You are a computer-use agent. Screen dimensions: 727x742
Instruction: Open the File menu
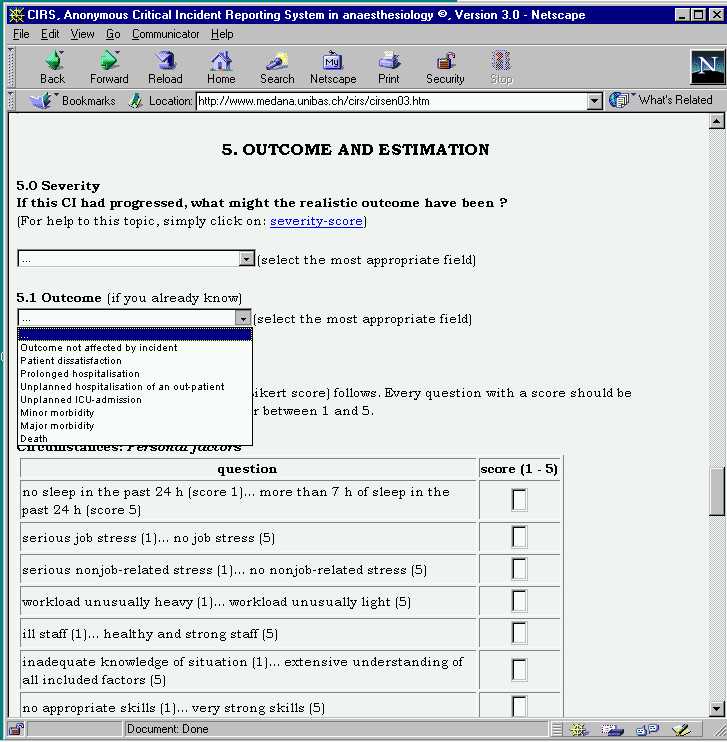(21, 34)
